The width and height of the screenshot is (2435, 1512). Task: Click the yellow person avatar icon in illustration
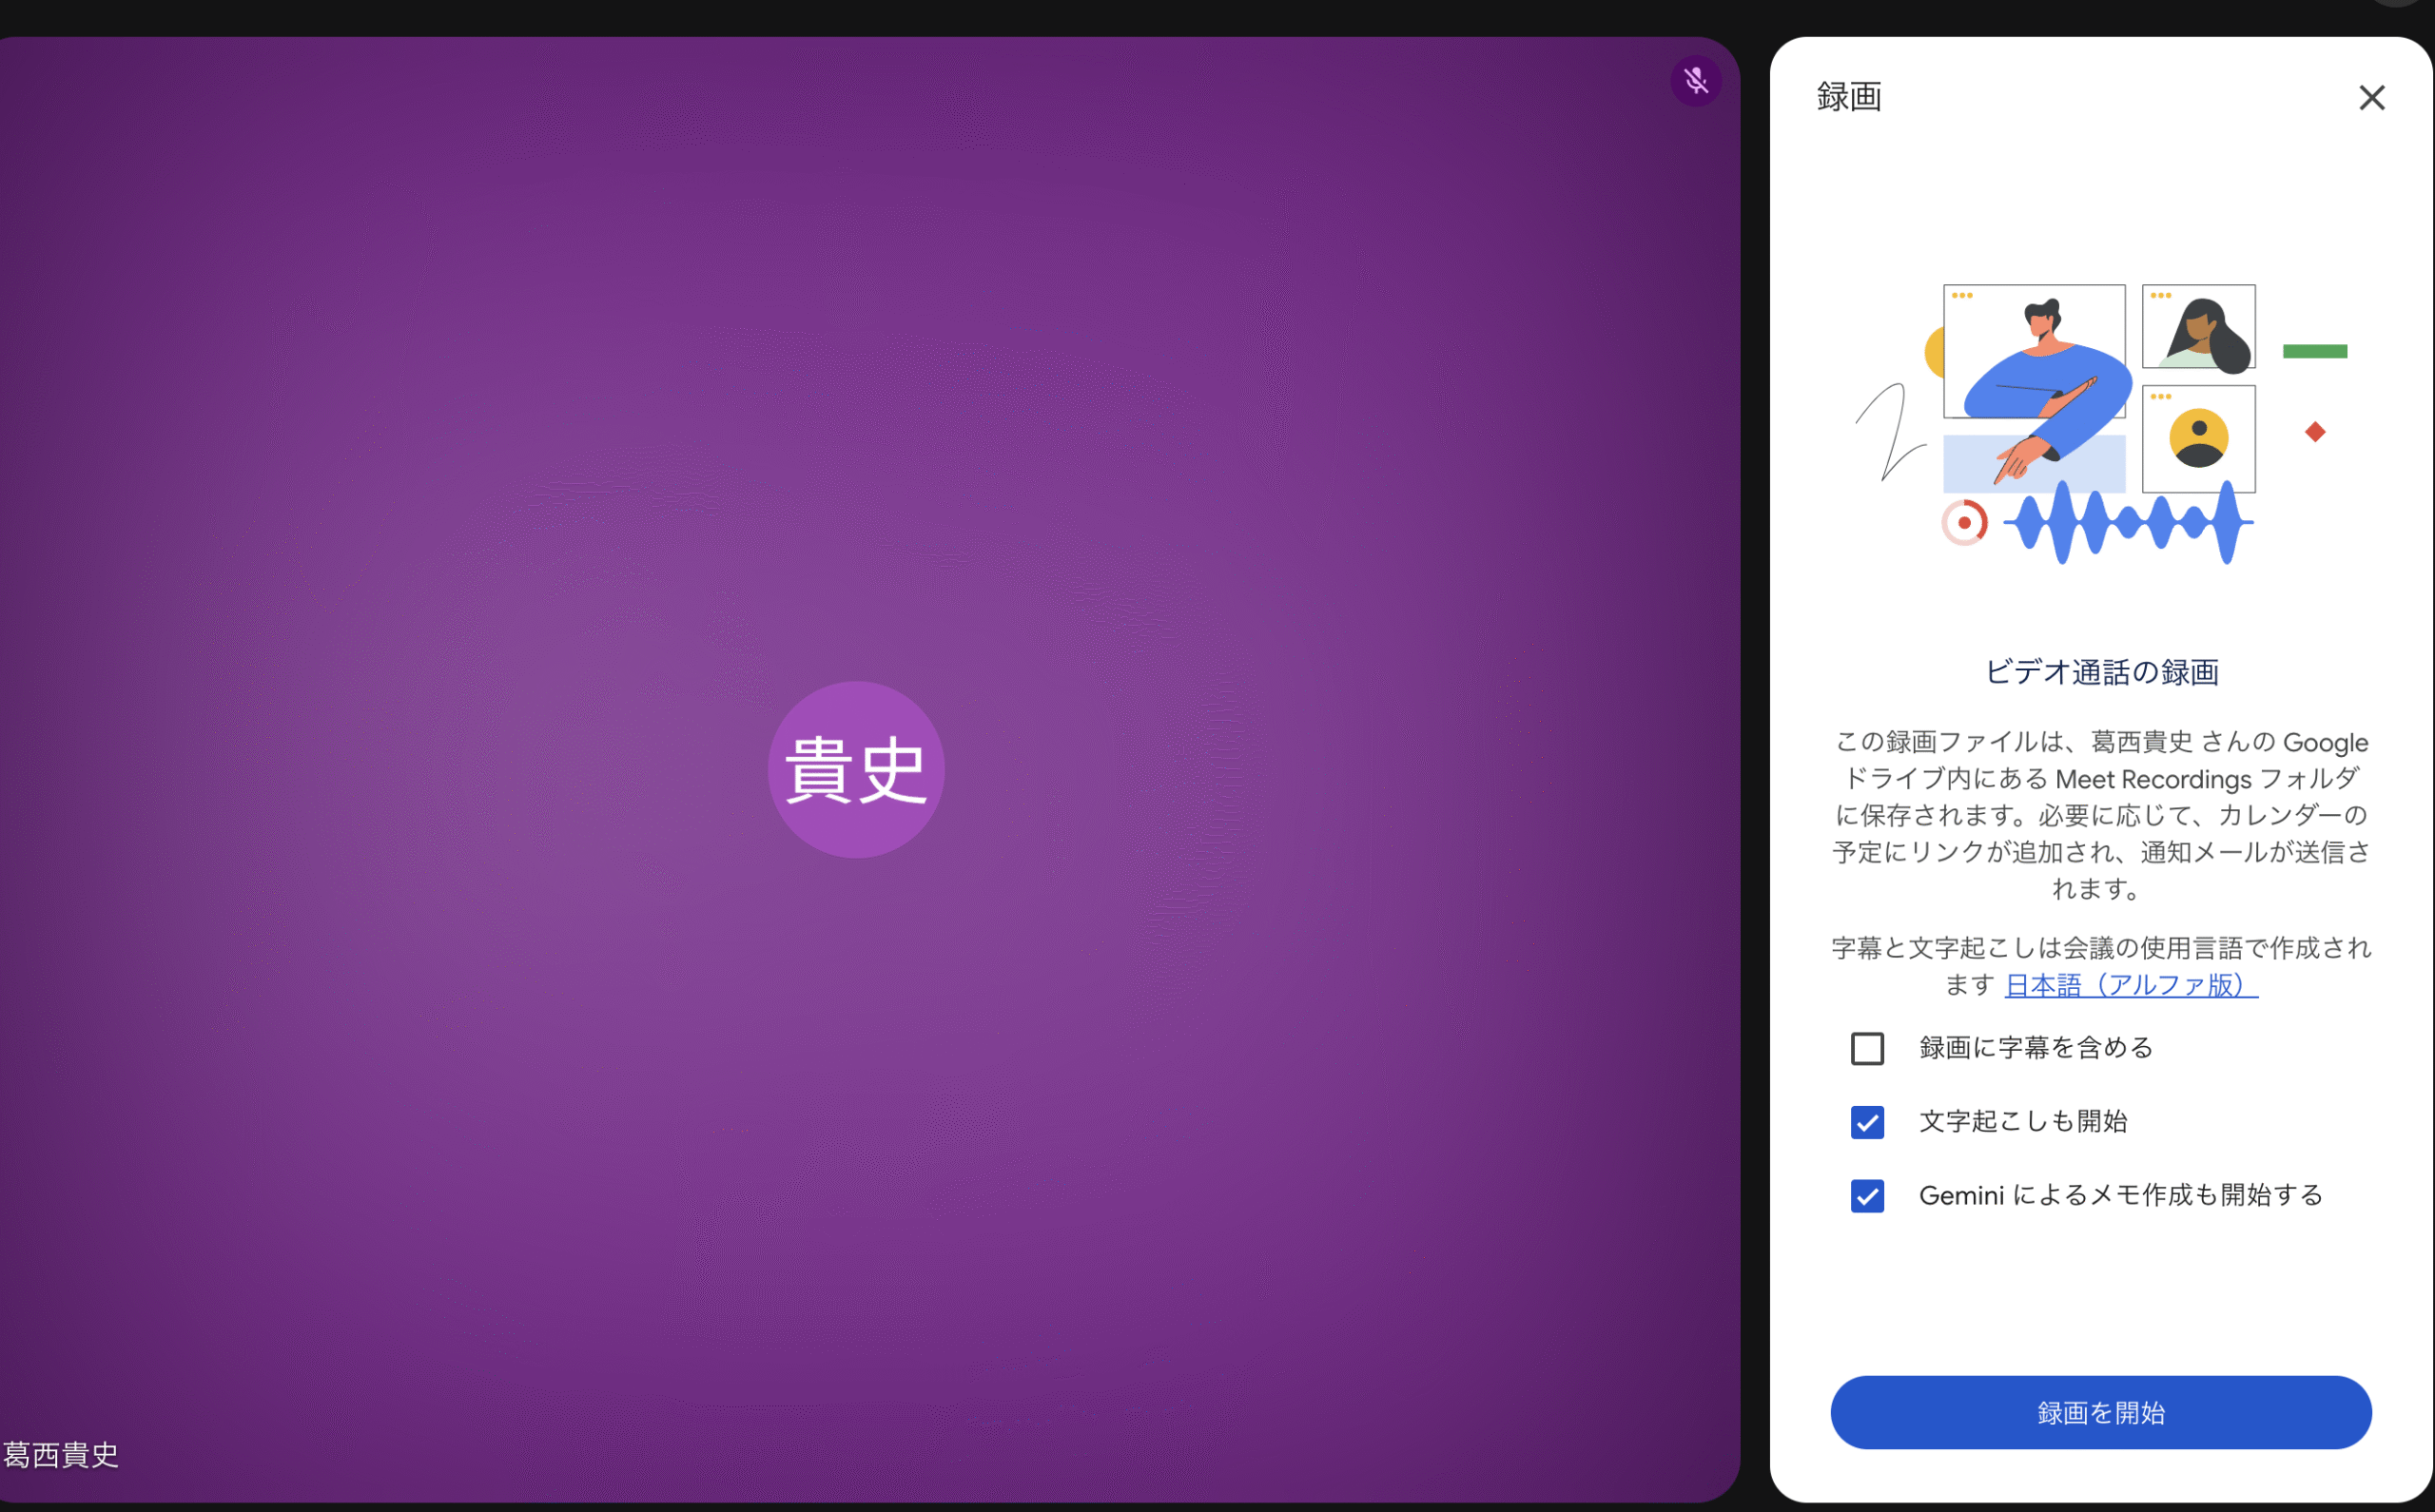(x=2198, y=438)
